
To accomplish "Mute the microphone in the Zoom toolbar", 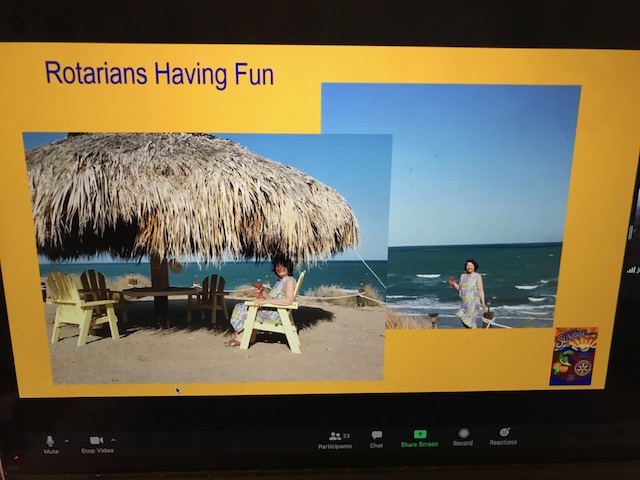I will coord(50,441).
